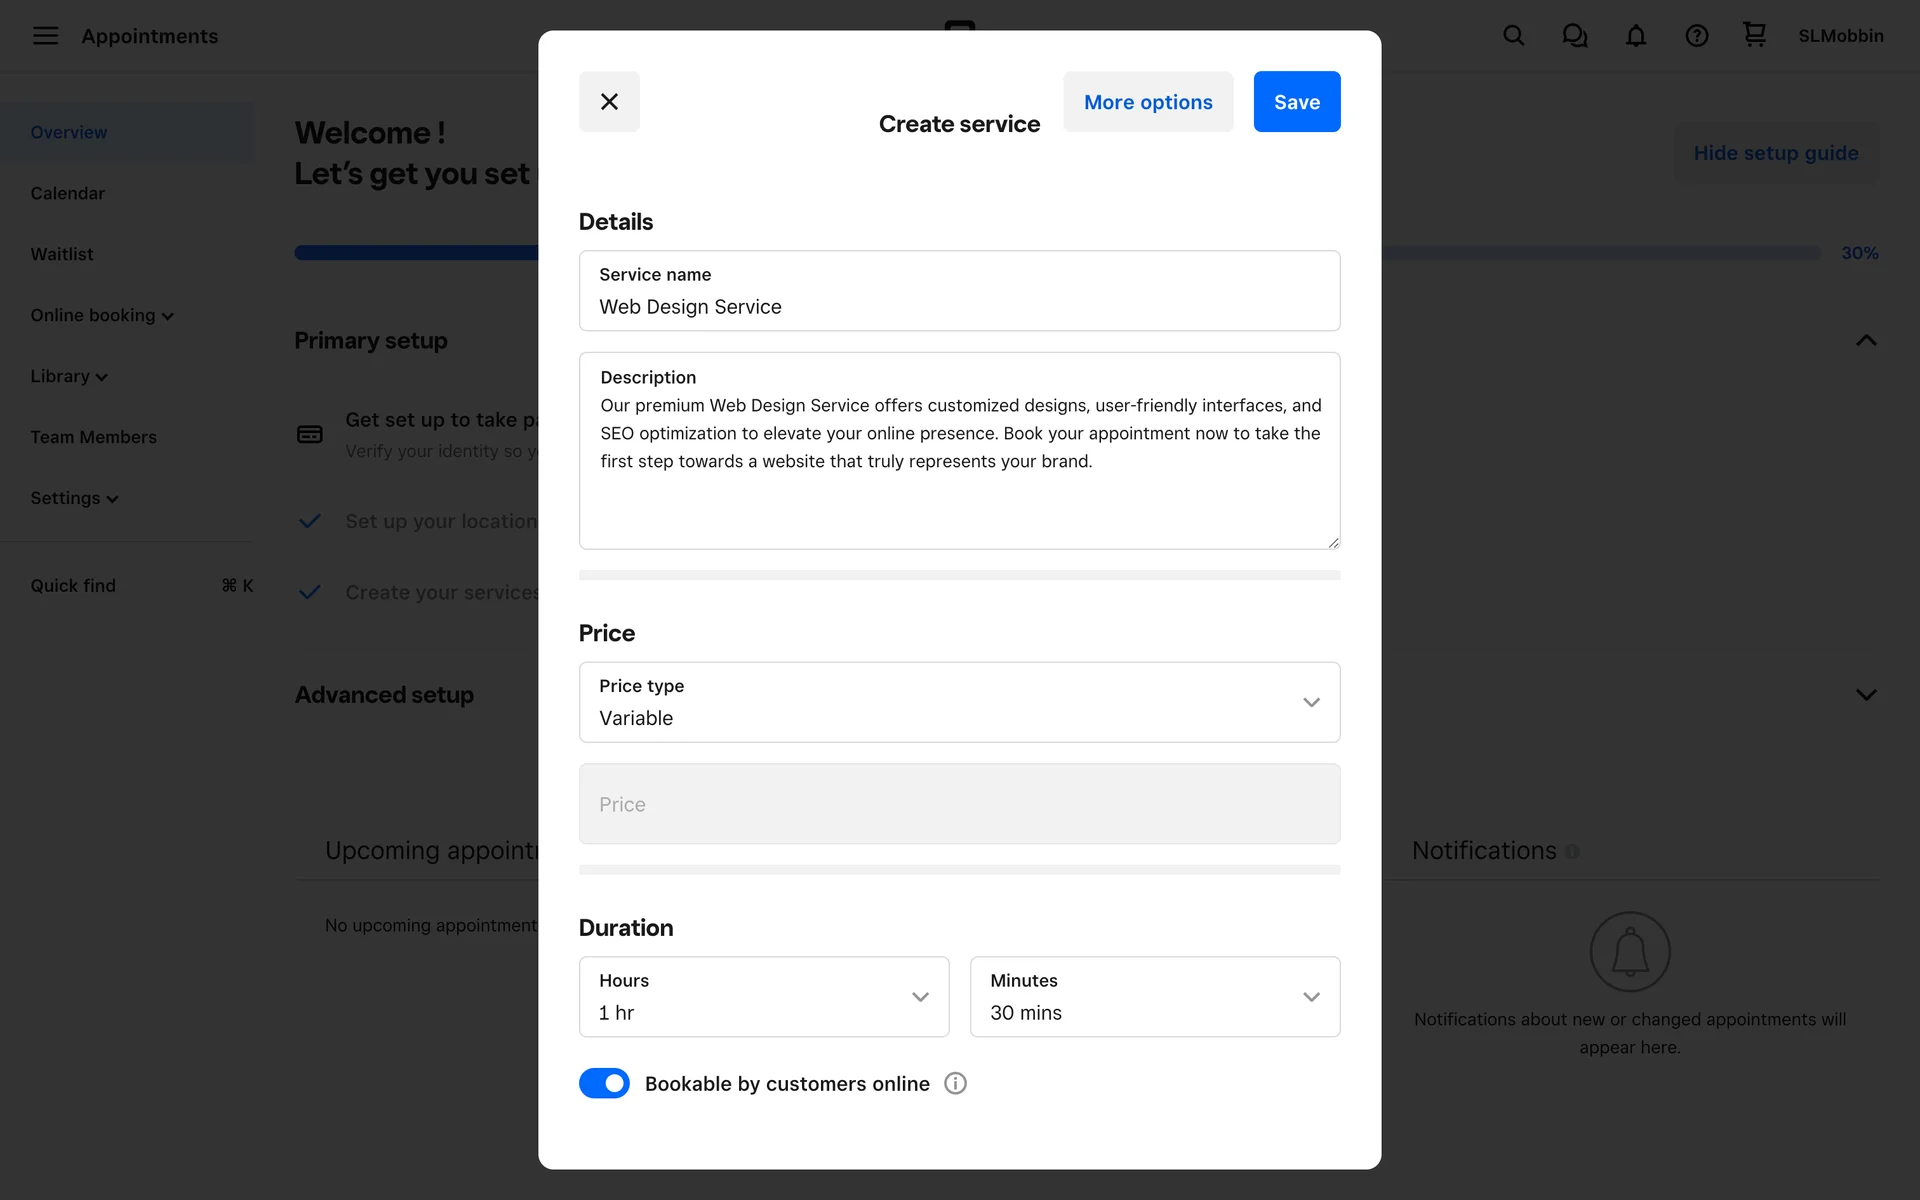Screen dimensions: 1920x1200
Task: Open the messages chat icon
Action: pos(1574,36)
